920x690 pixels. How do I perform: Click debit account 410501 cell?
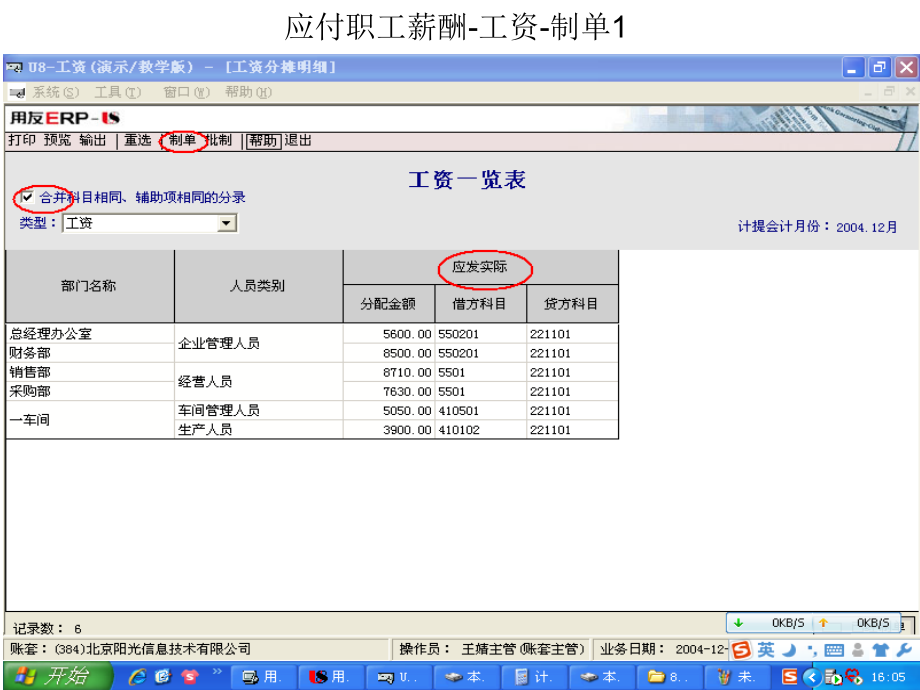[481, 411]
